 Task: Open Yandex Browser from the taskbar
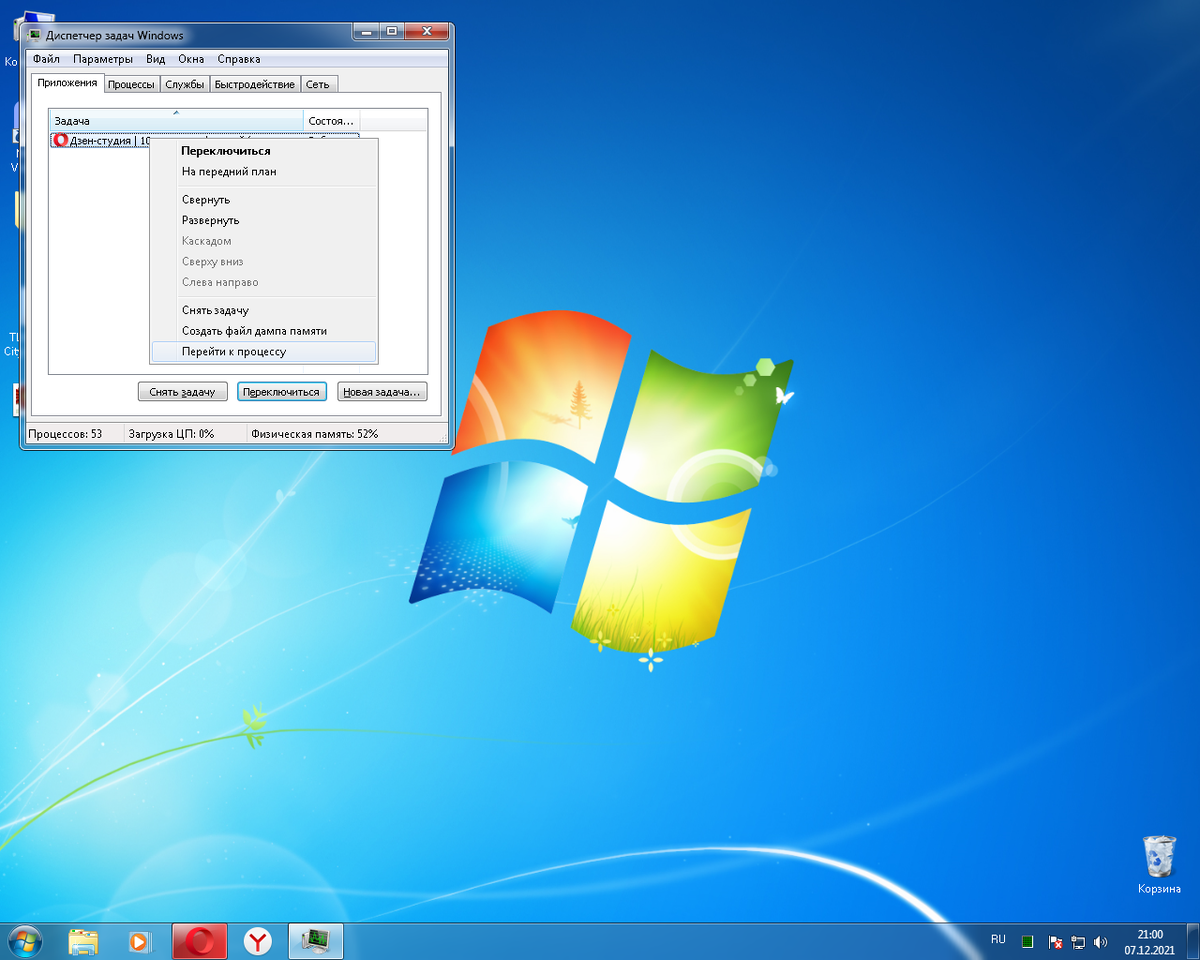[x=259, y=941]
